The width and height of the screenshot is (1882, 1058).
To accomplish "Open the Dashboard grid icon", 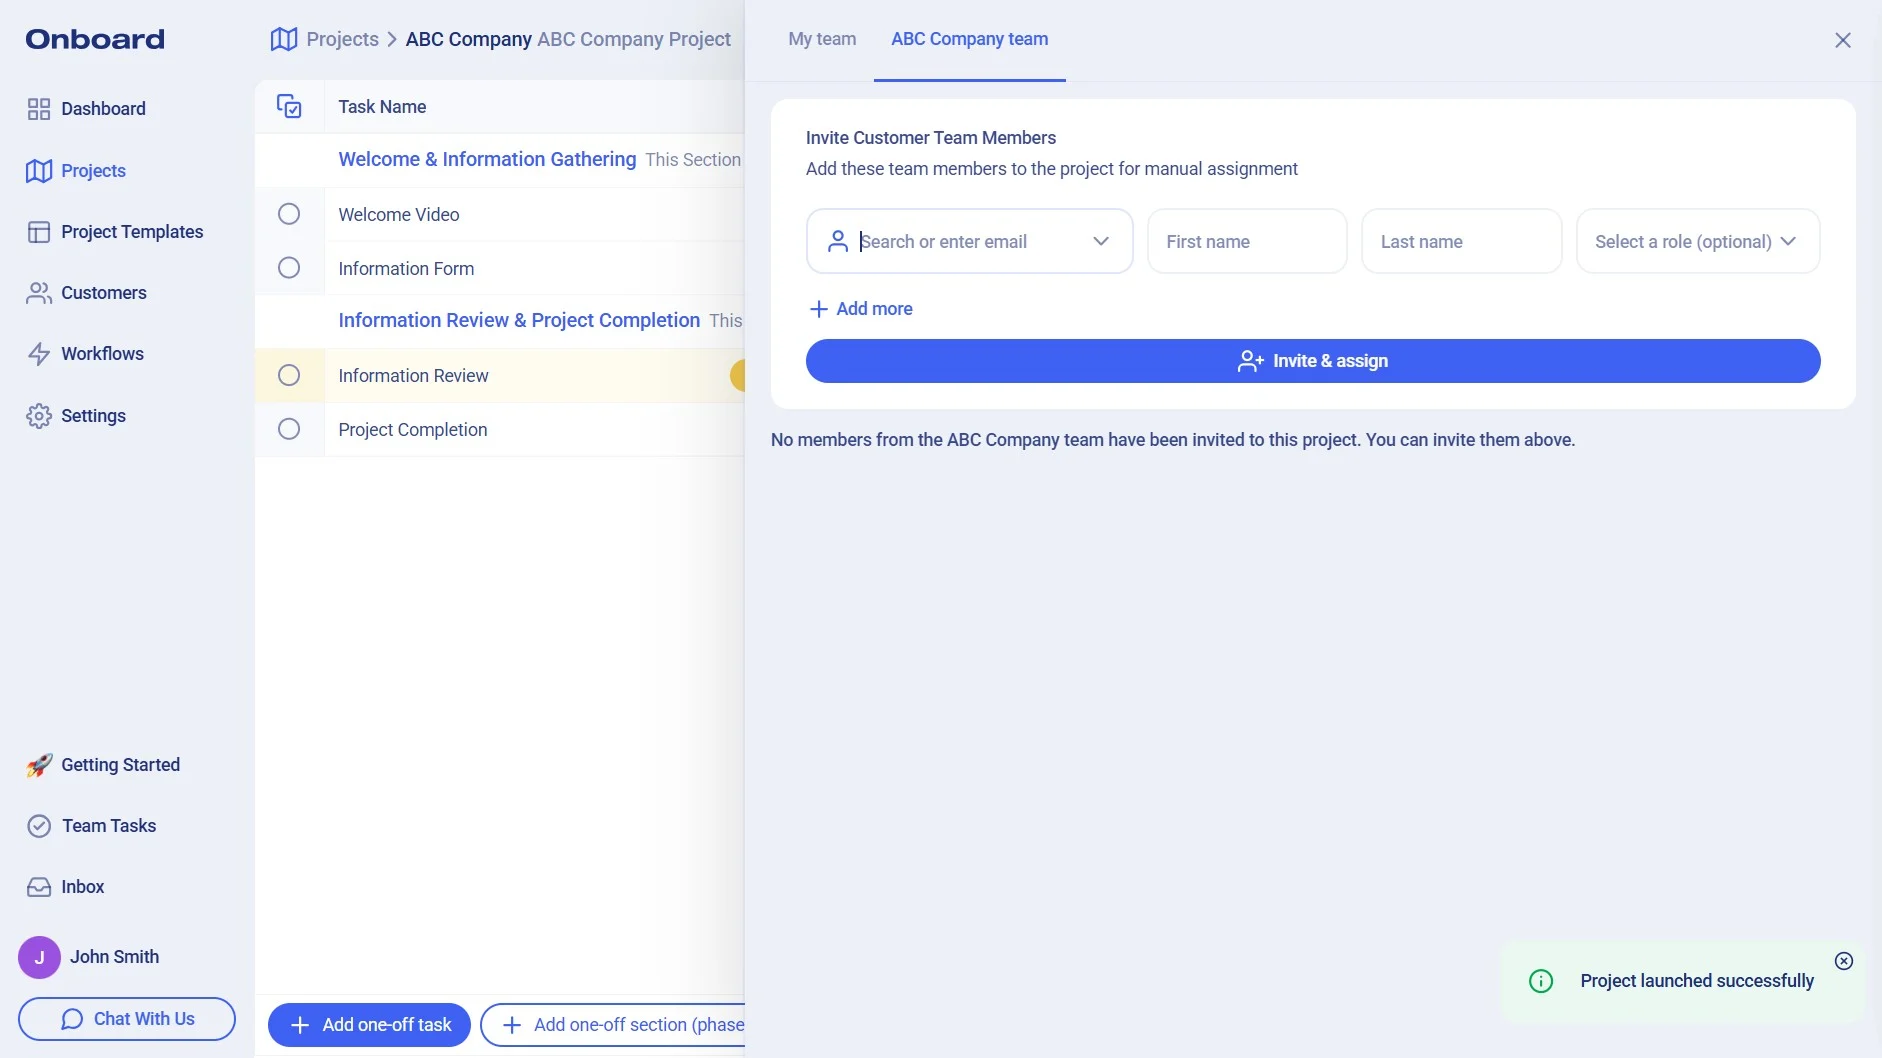I will [39, 109].
